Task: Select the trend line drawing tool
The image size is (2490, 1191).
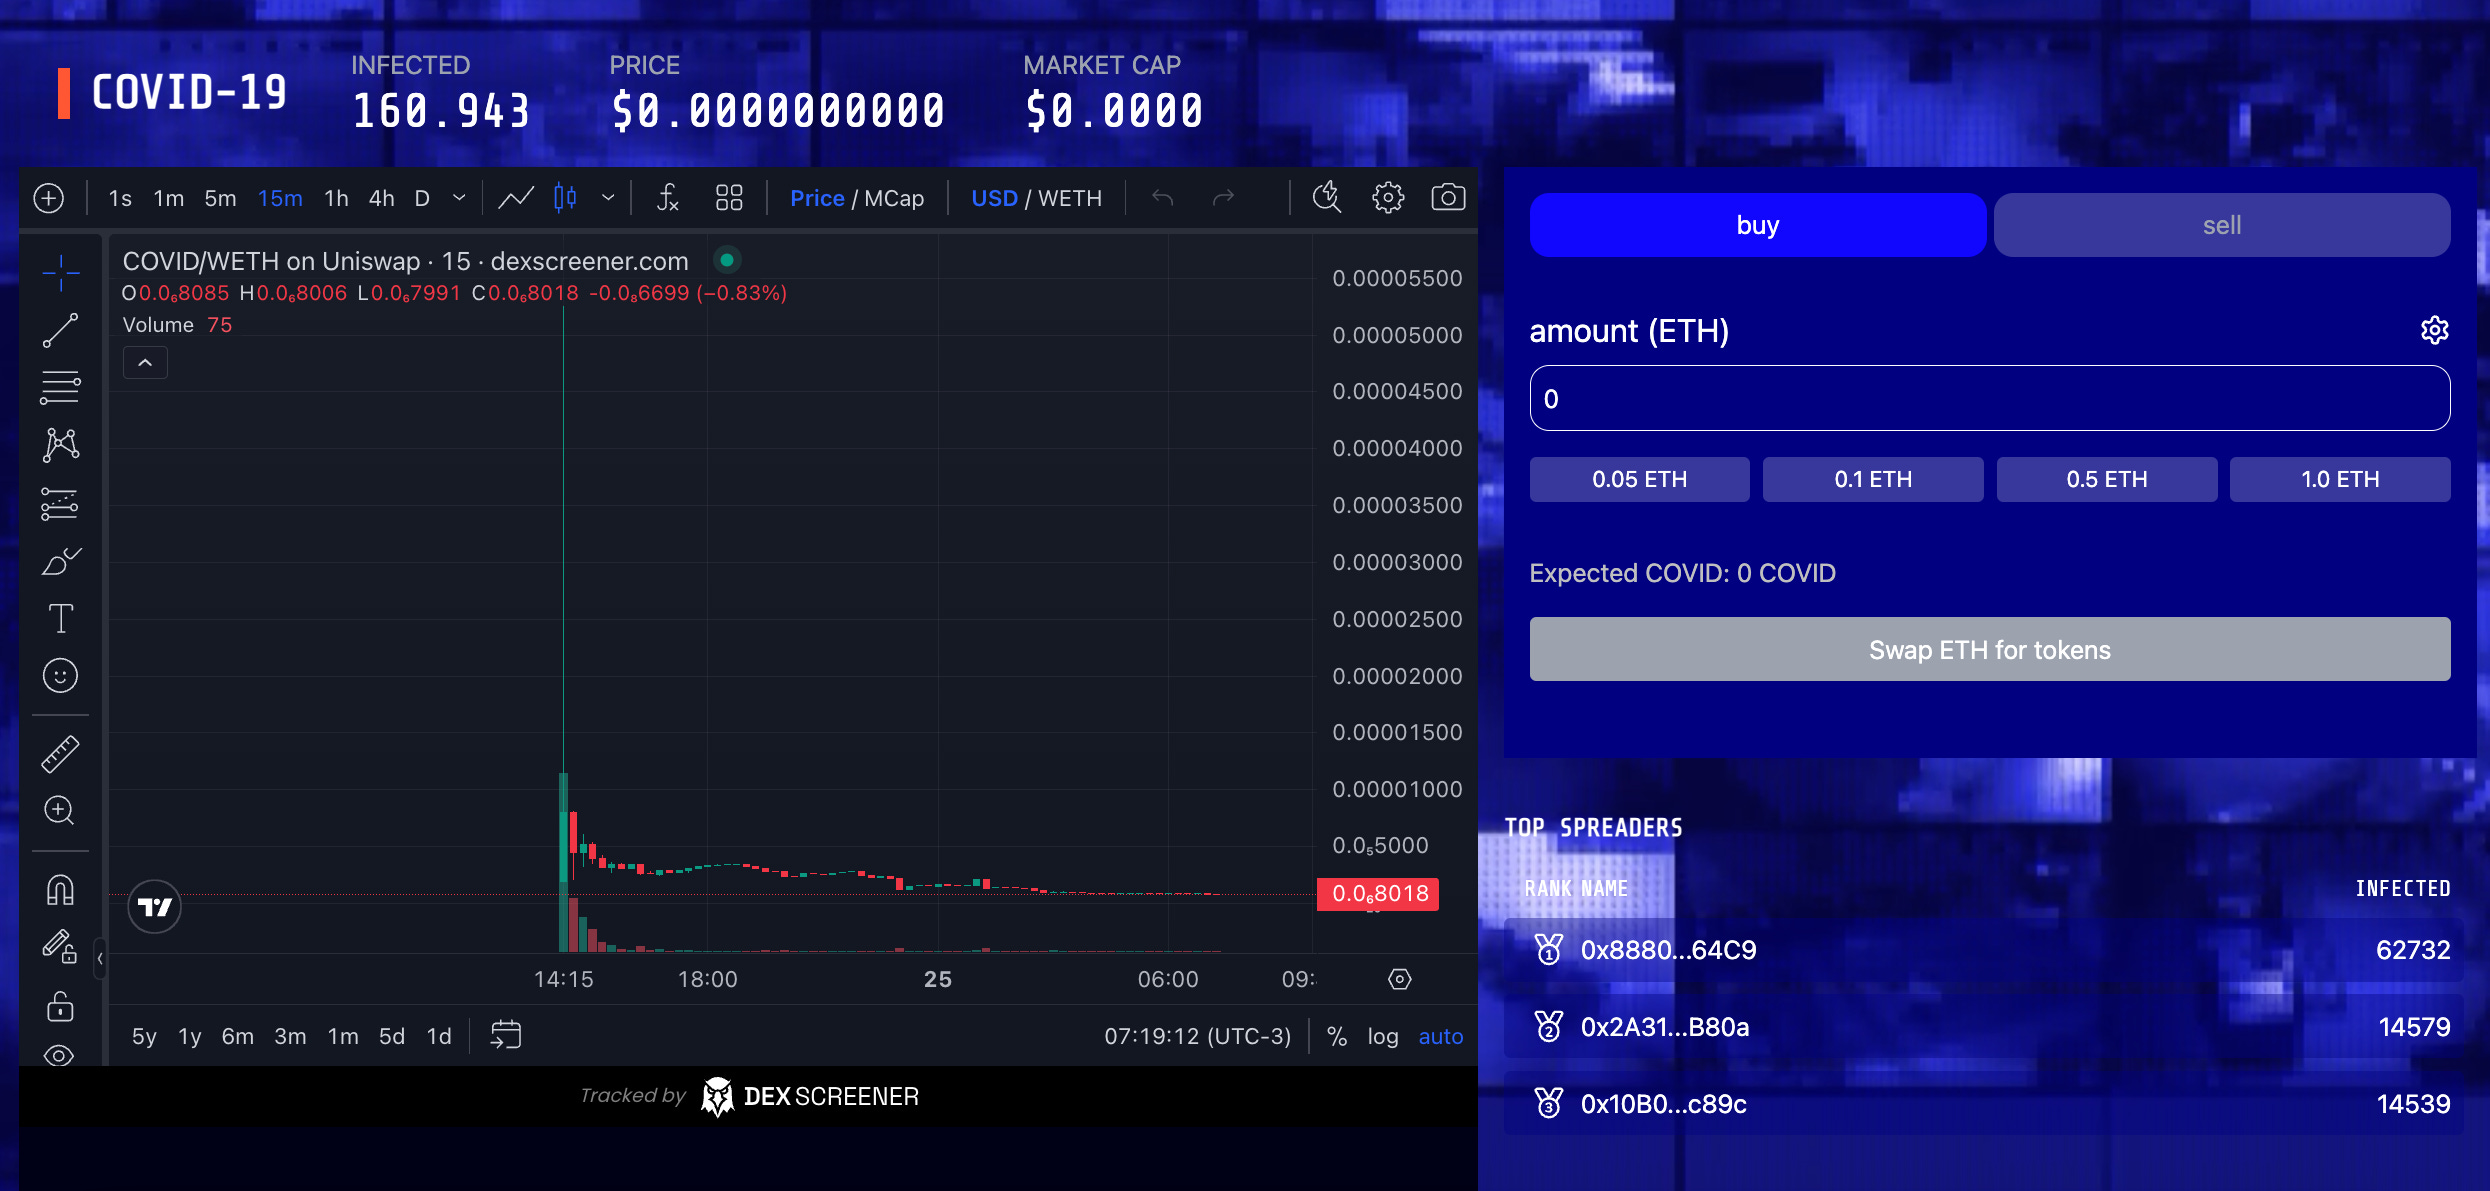Action: pyautogui.click(x=60, y=330)
